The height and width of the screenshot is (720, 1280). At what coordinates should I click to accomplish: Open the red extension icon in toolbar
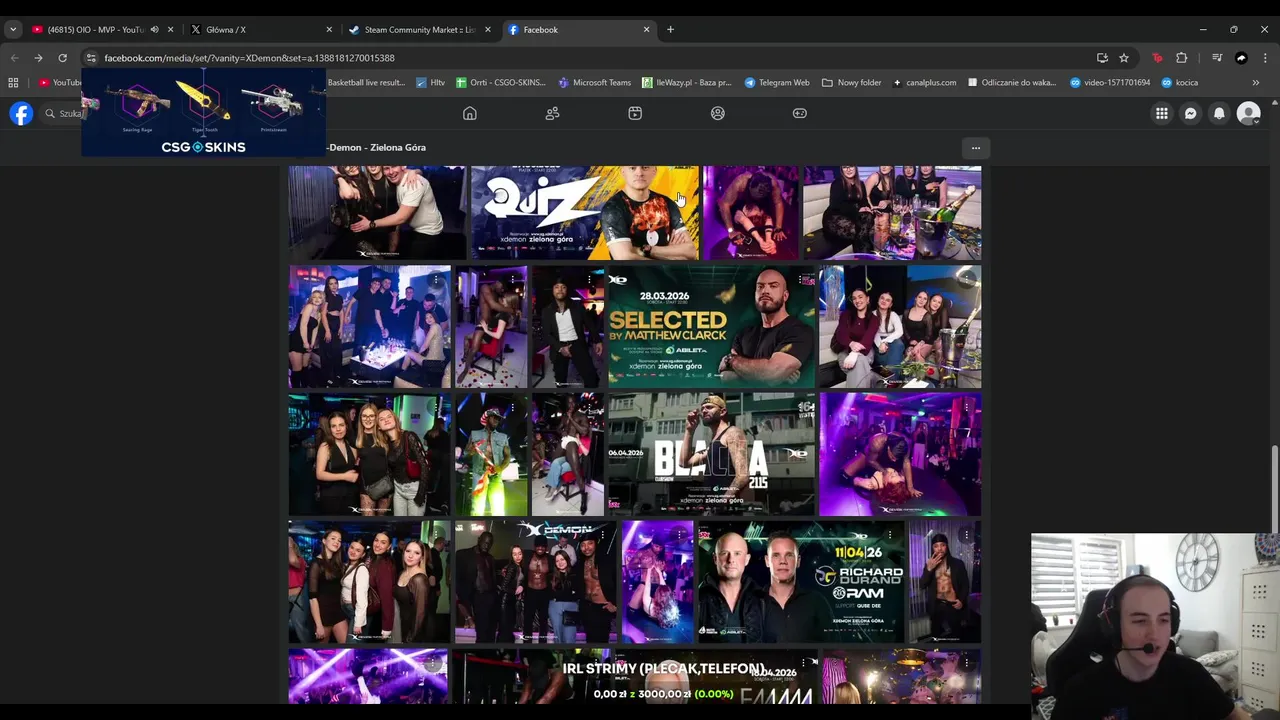1157,58
